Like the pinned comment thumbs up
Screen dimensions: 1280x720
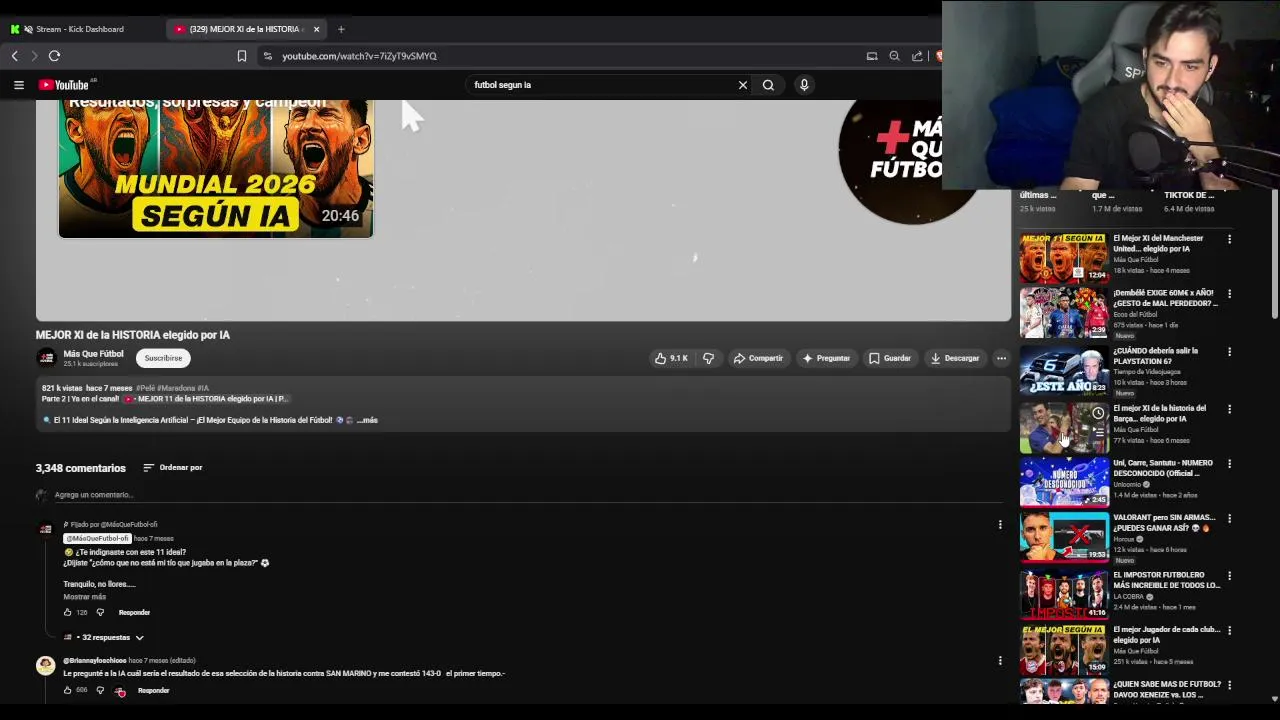[68, 613]
